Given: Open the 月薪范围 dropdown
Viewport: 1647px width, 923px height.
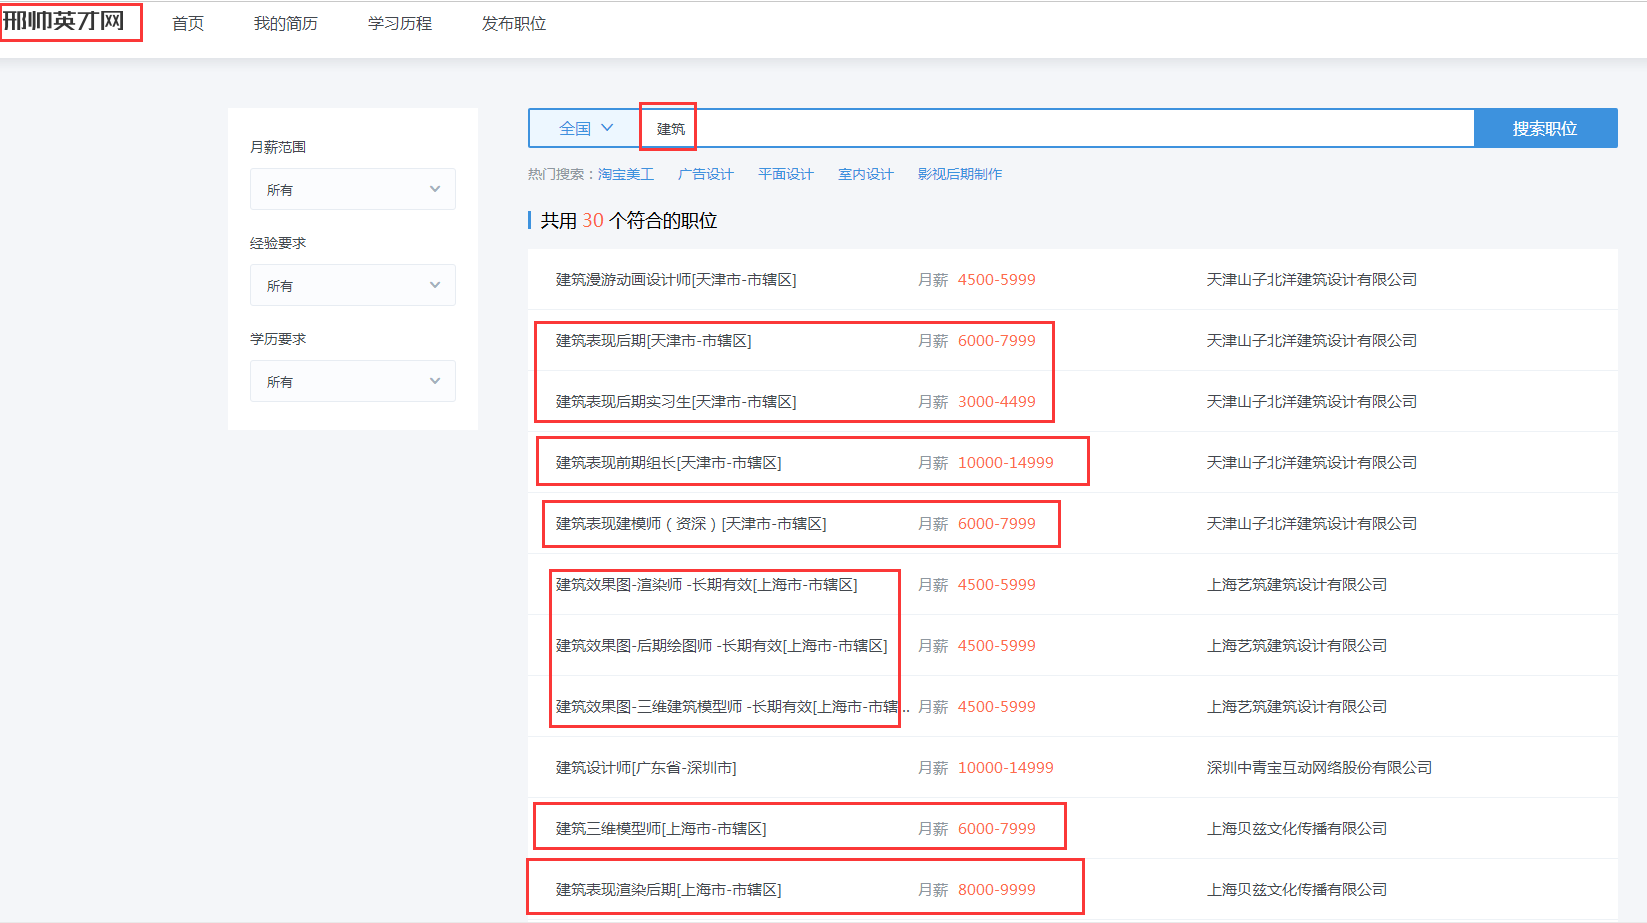Looking at the screenshot, I should pos(352,189).
